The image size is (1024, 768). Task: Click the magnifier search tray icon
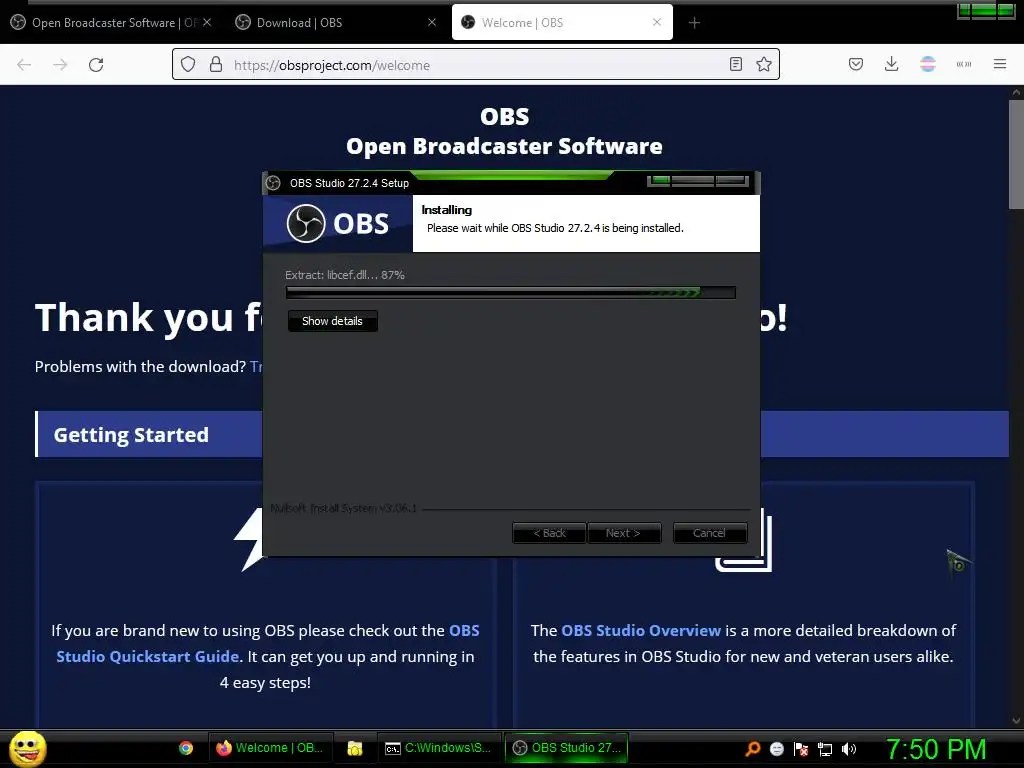(x=752, y=749)
